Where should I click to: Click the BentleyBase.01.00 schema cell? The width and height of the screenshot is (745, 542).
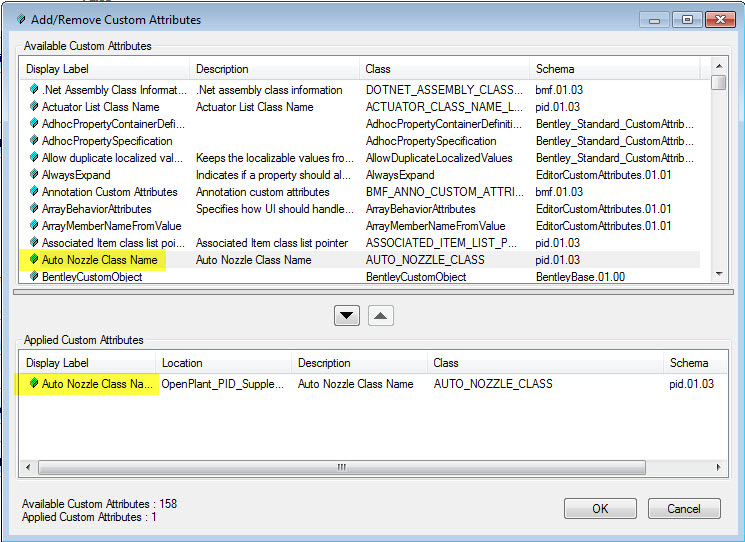pyautogui.click(x=580, y=277)
